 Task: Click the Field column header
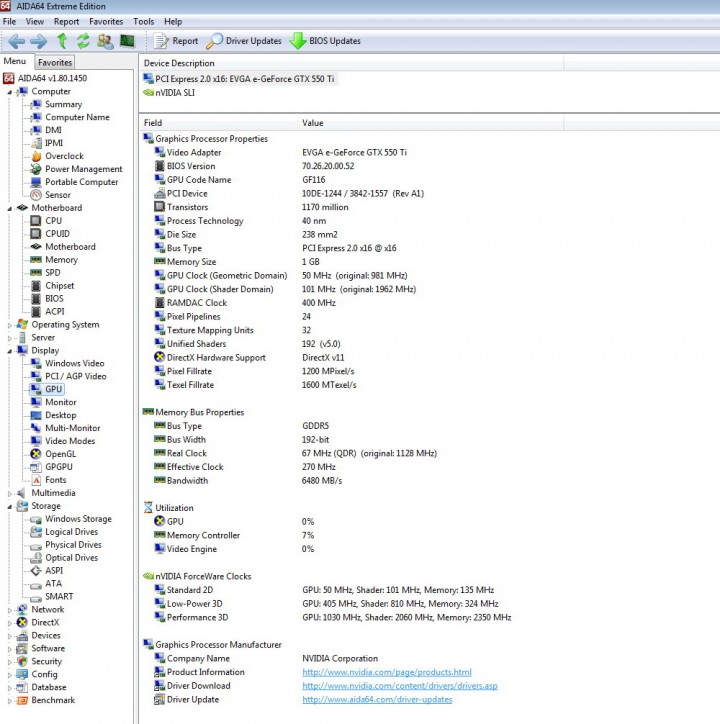(x=218, y=123)
